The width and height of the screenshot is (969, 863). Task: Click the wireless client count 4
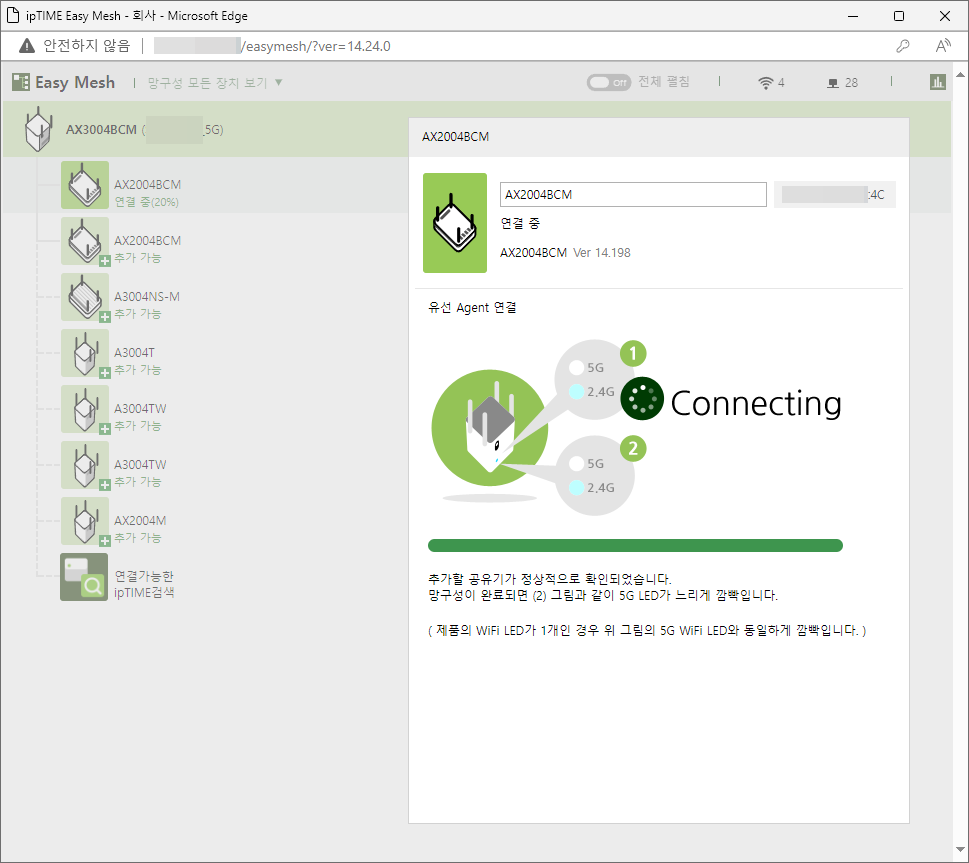781,83
